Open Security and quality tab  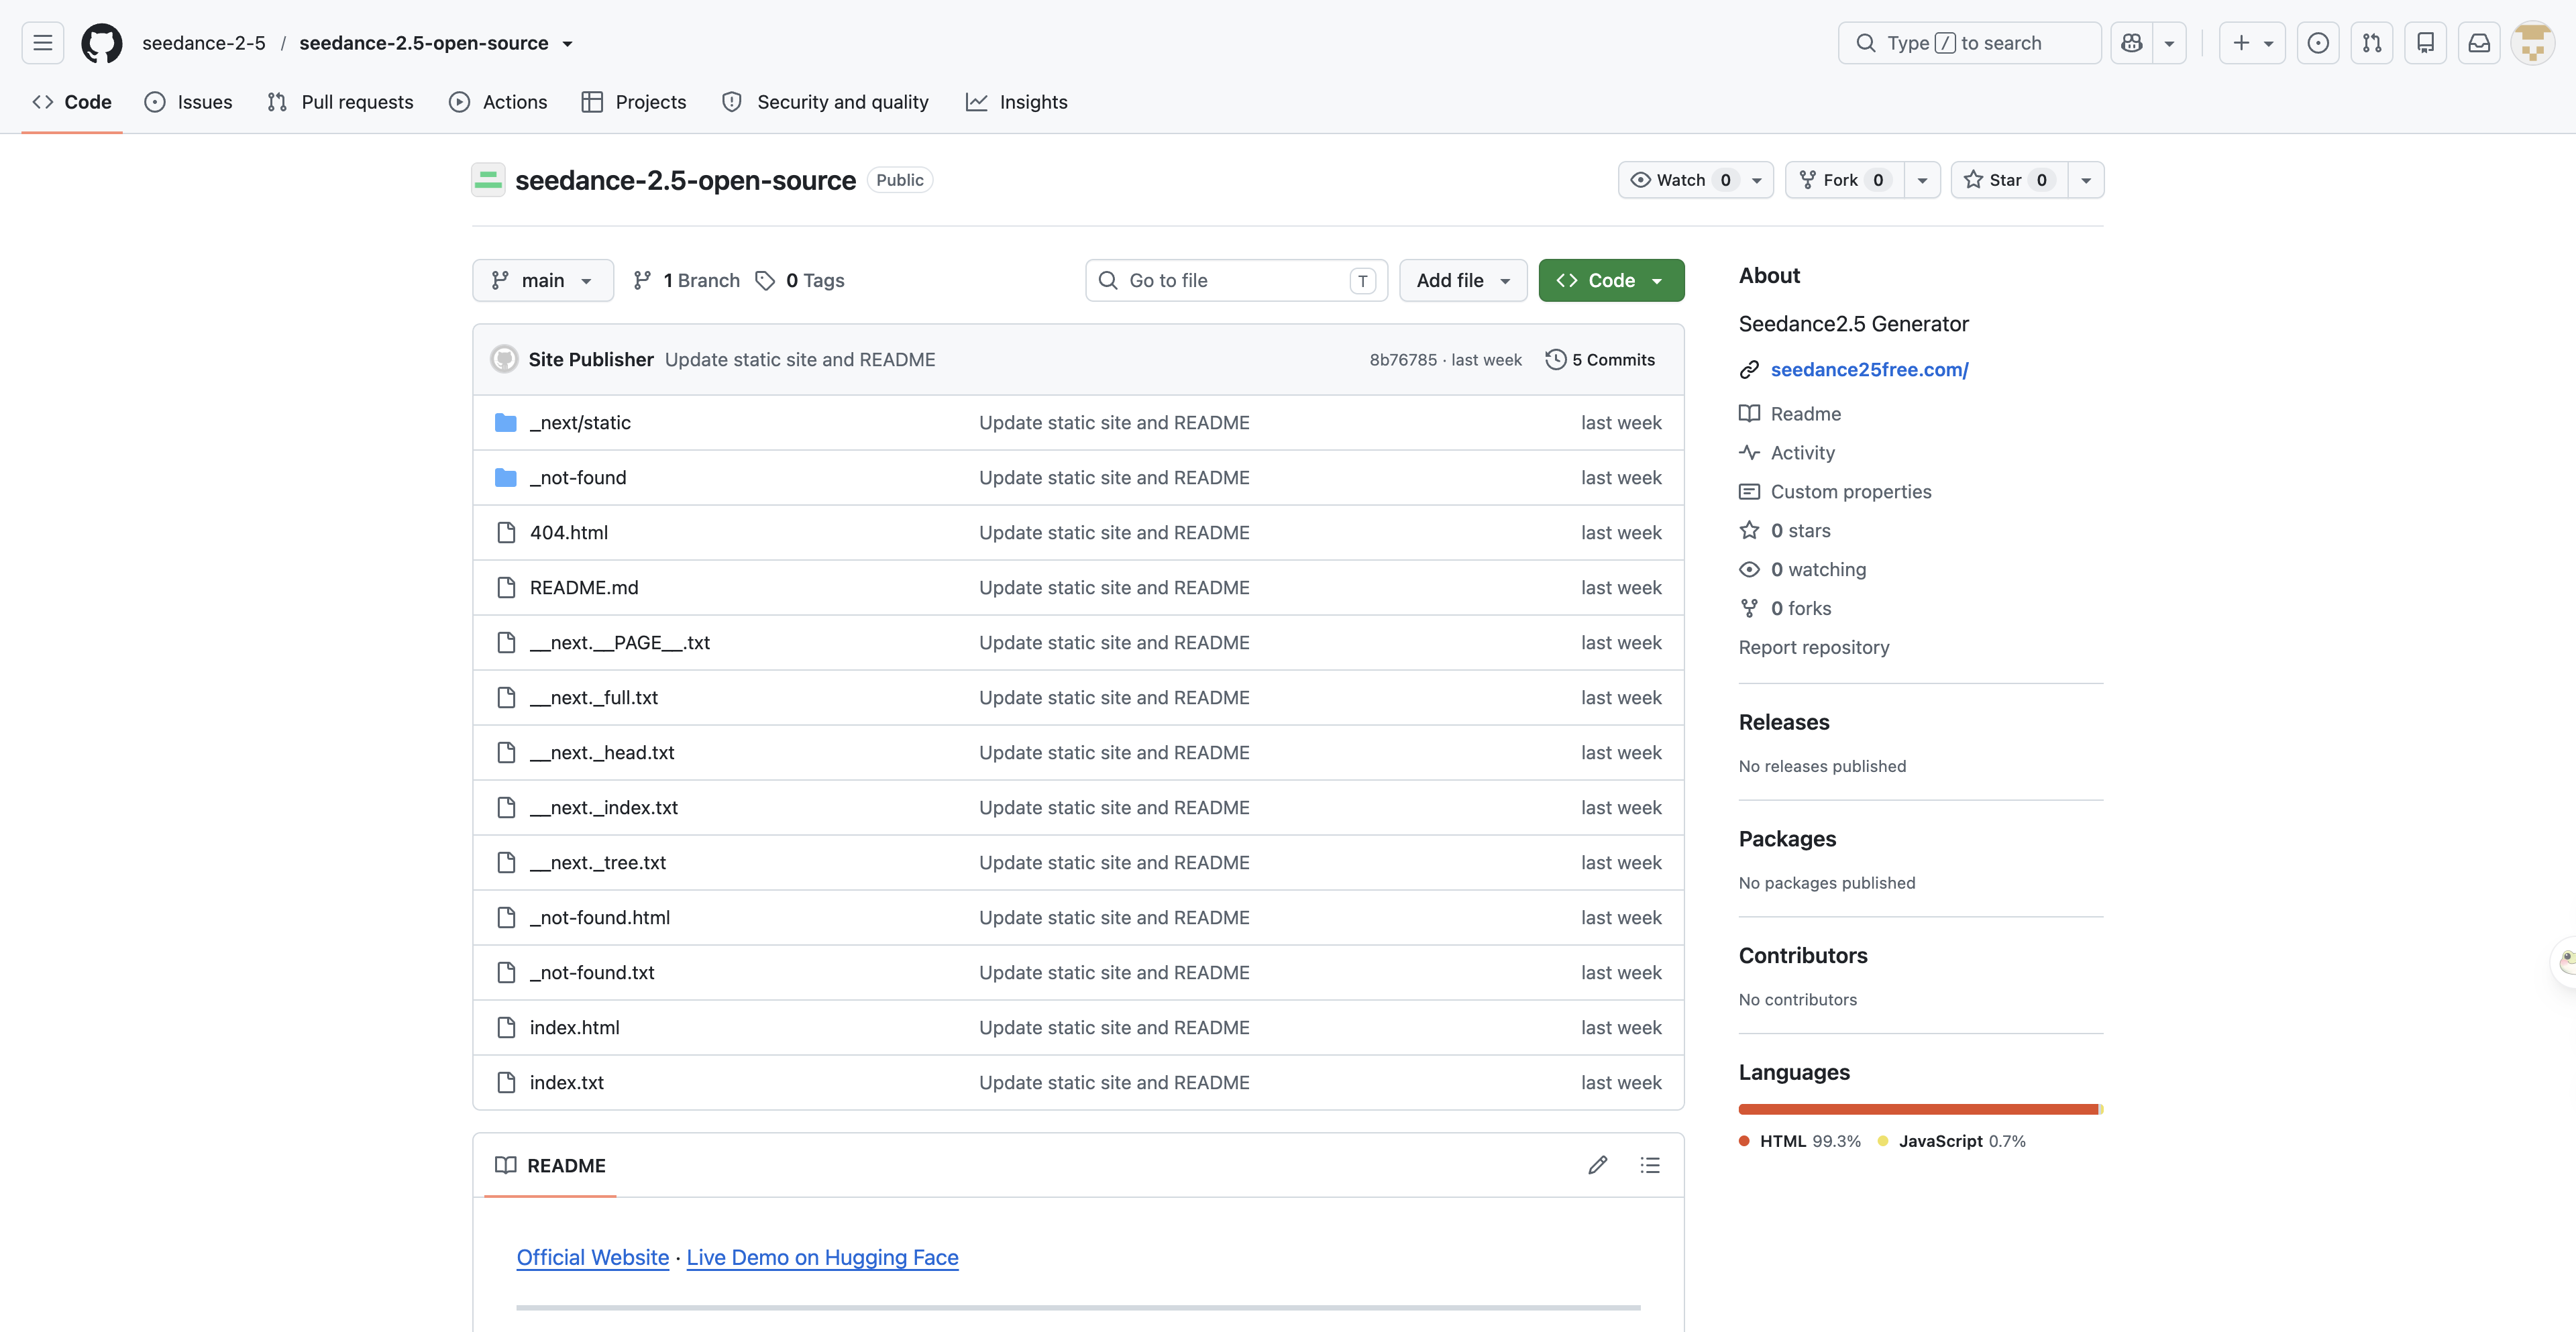pyautogui.click(x=825, y=102)
